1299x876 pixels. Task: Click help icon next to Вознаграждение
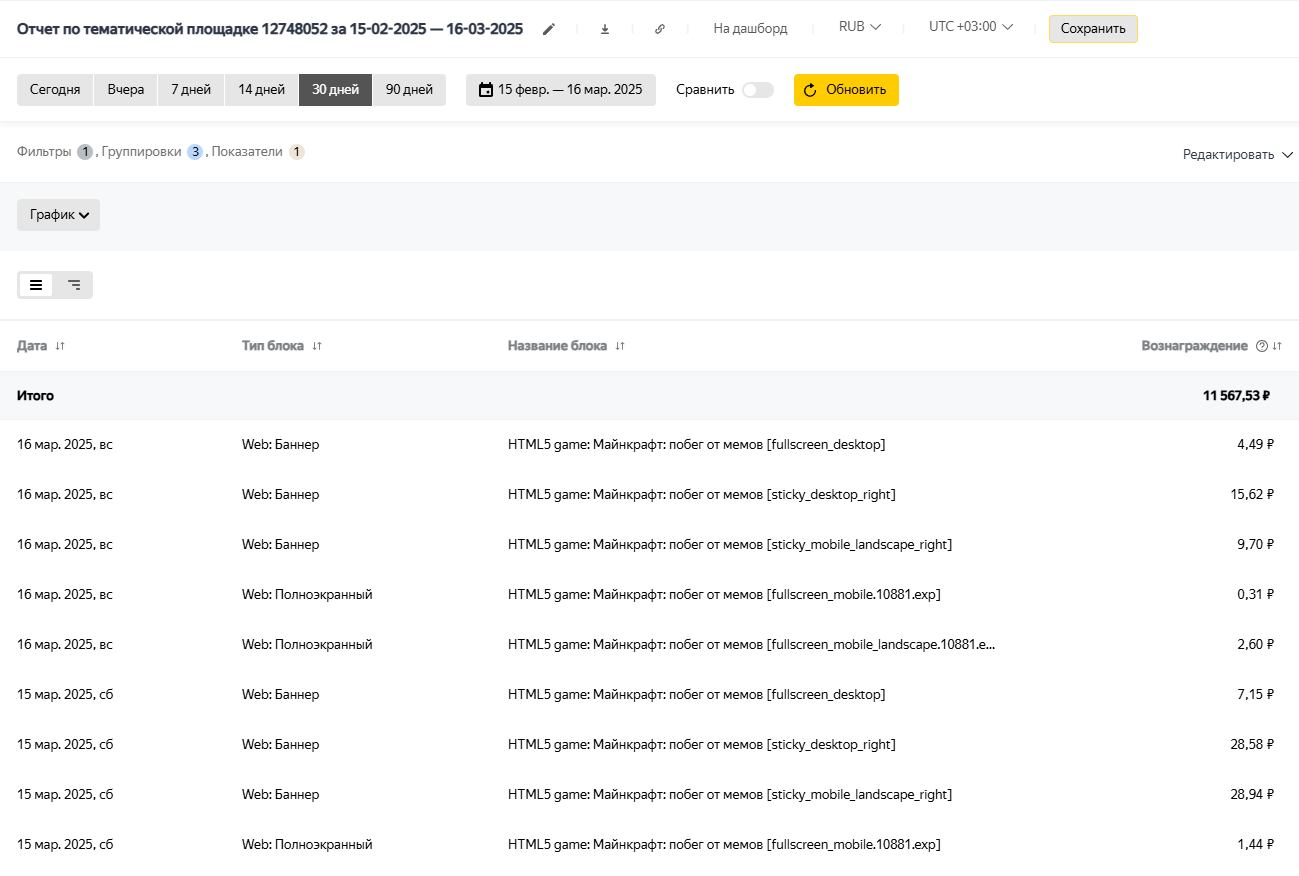(1261, 346)
